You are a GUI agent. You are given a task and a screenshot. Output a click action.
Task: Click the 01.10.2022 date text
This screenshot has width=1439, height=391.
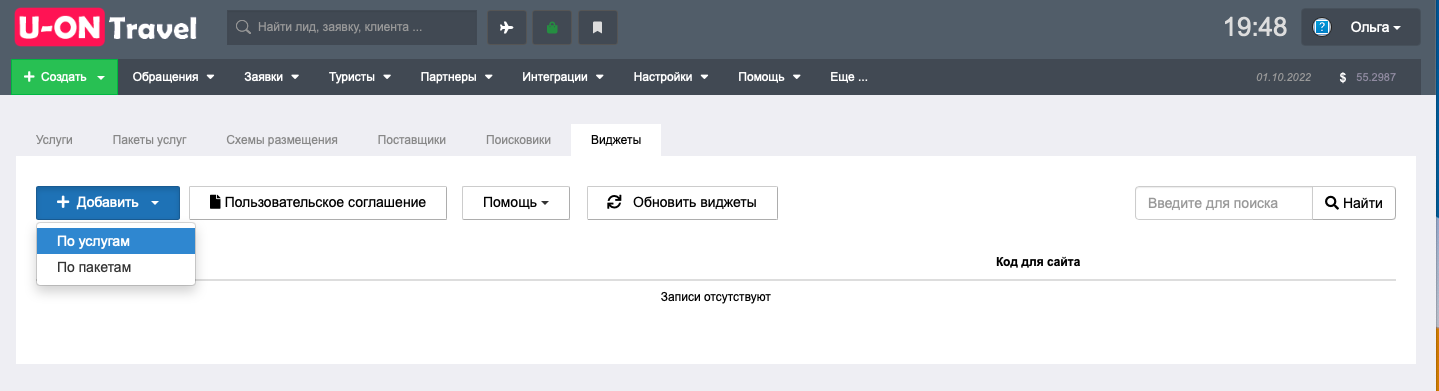(x=1283, y=77)
